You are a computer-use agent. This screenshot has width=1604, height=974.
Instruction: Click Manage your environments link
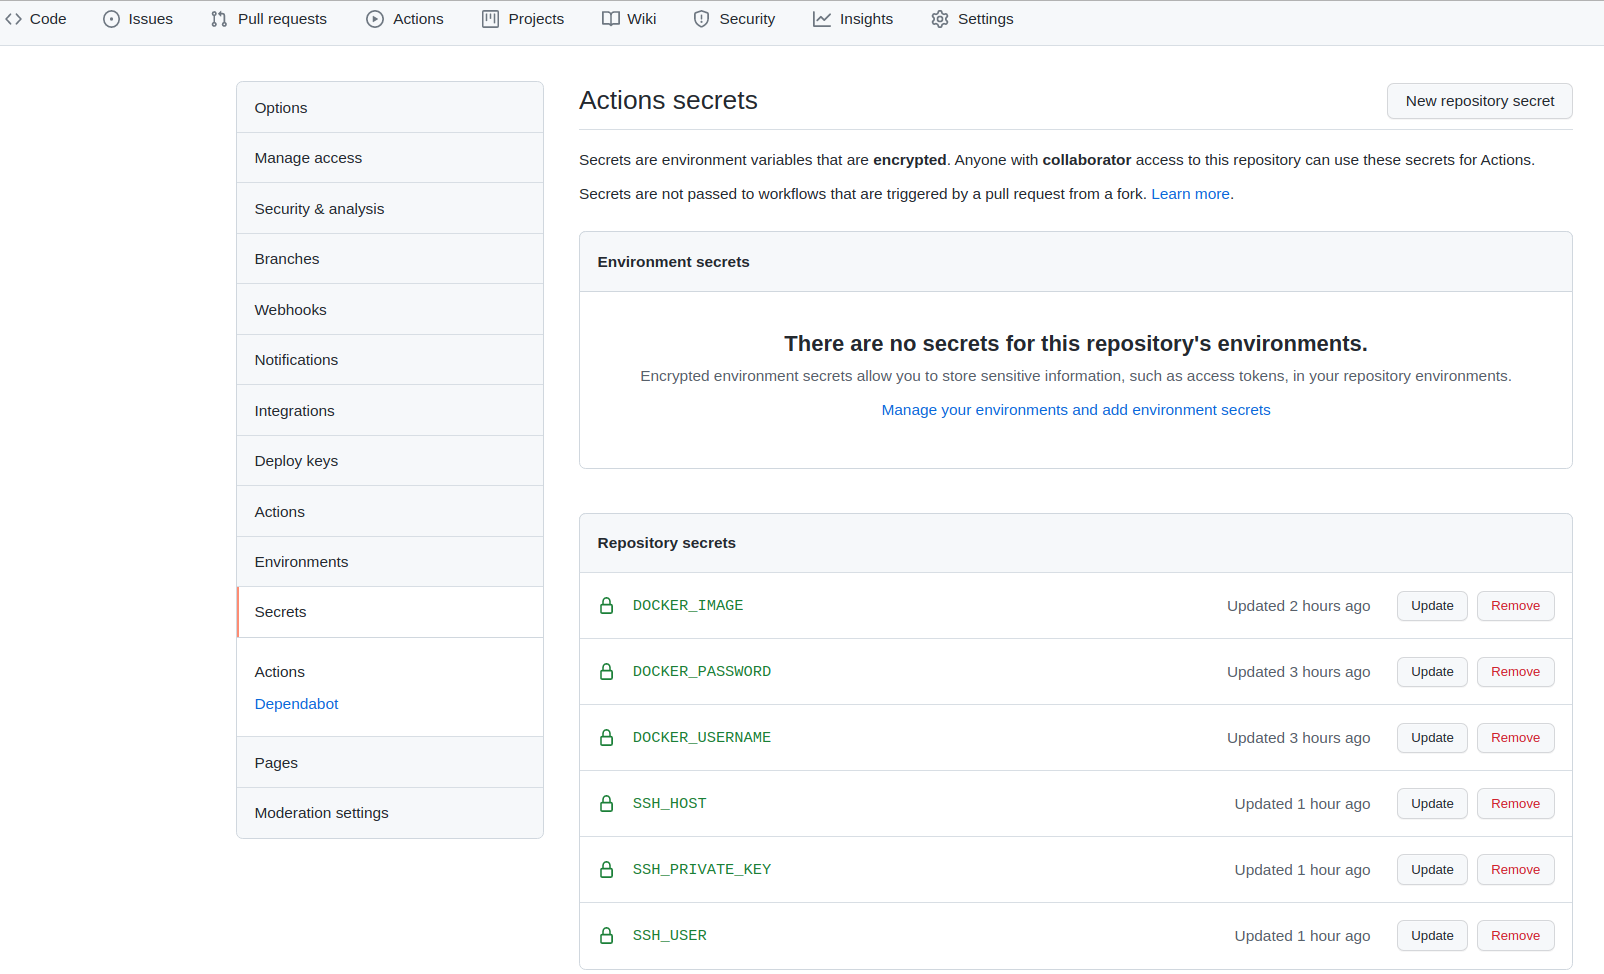coord(1075,410)
